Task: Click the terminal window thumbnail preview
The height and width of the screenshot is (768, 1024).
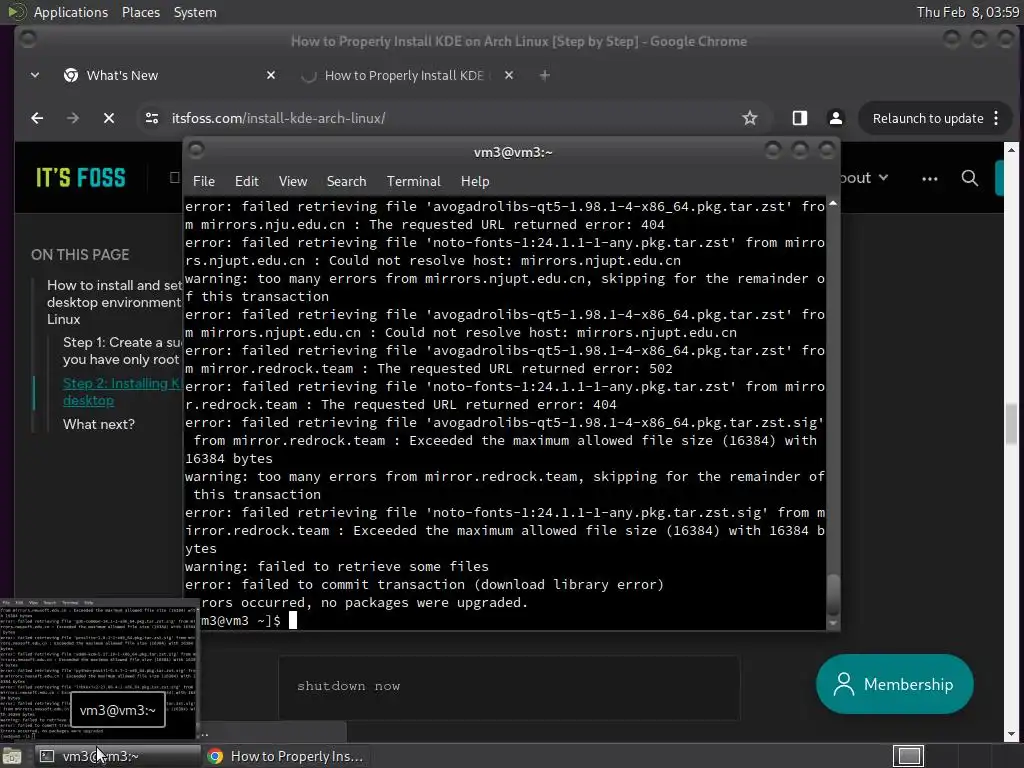Action: coord(99,669)
